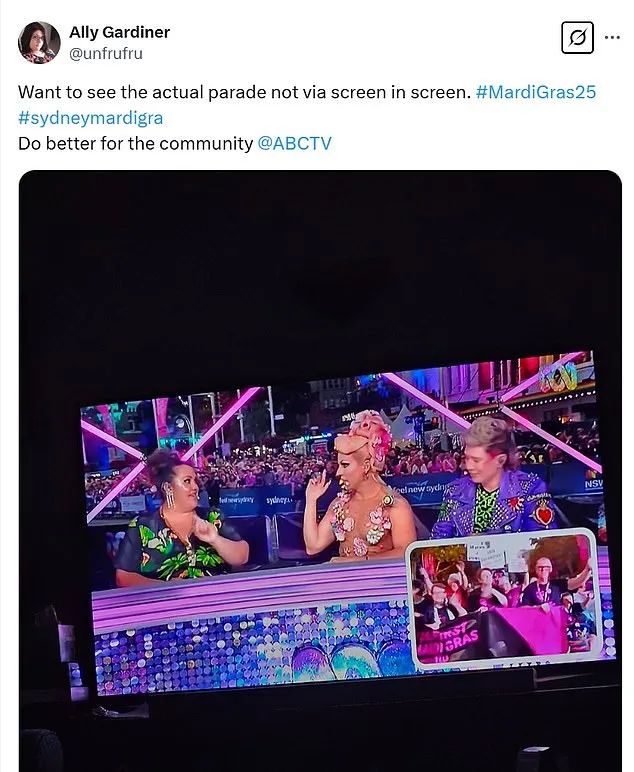Open the @ABCTV mention
Image resolution: width=634 pixels, height=772 pixels.
pos(294,143)
